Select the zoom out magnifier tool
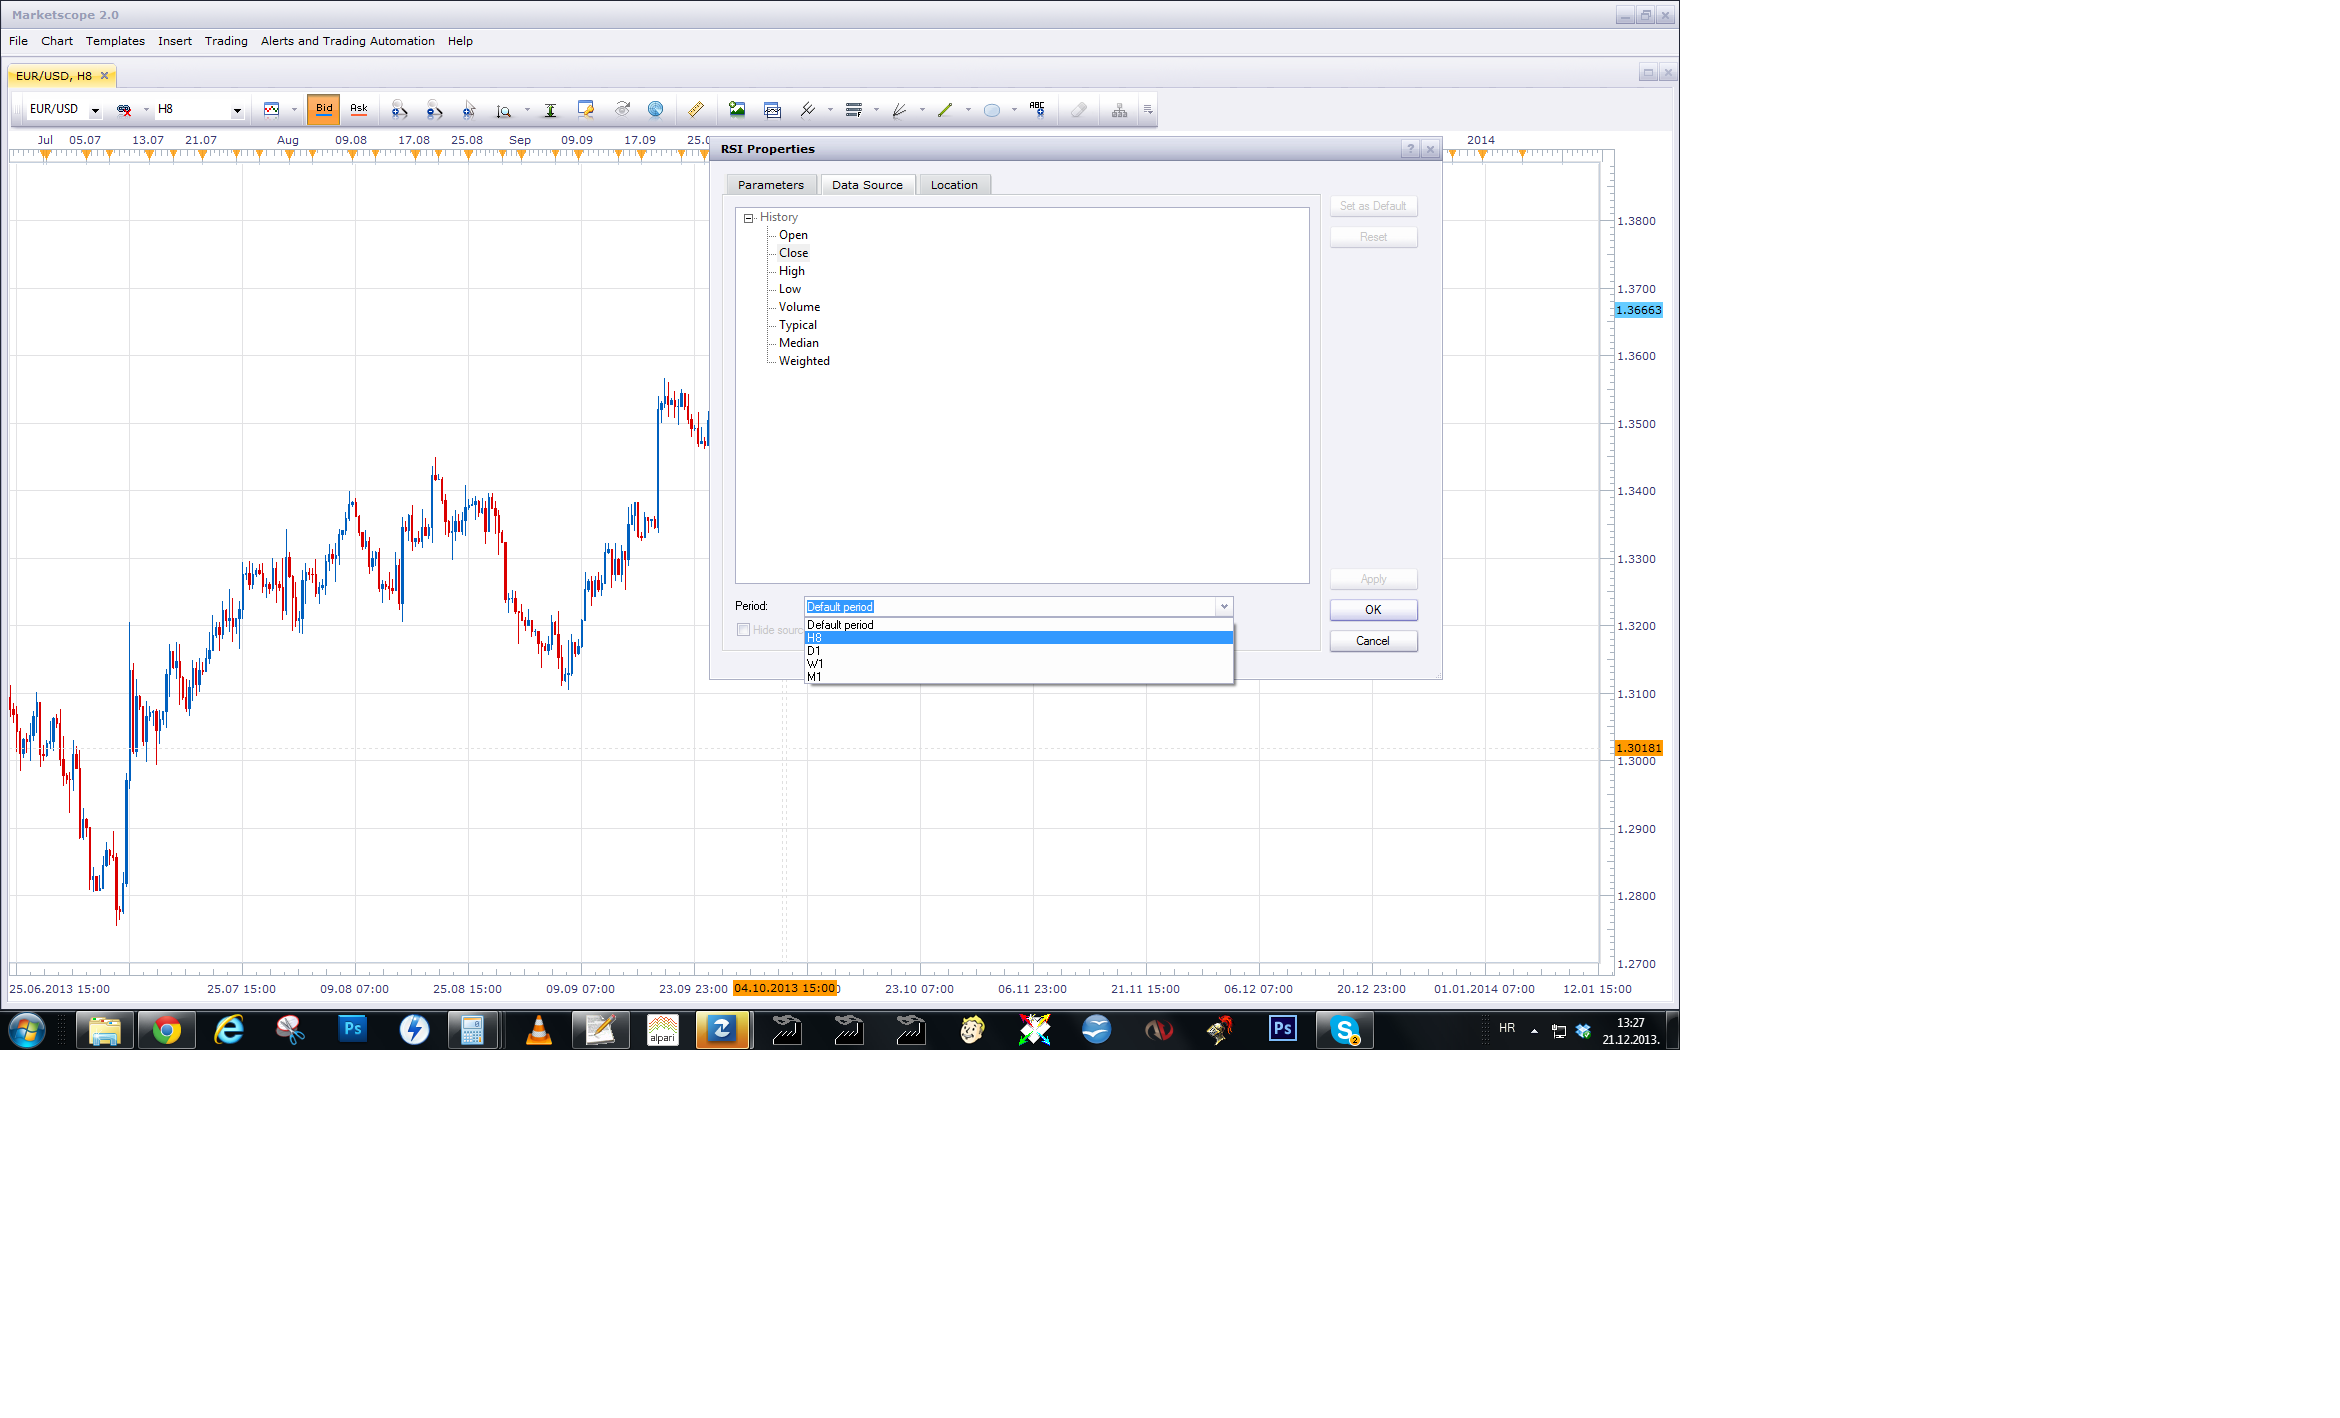The height and width of the screenshot is (1418, 2340). (434, 110)
